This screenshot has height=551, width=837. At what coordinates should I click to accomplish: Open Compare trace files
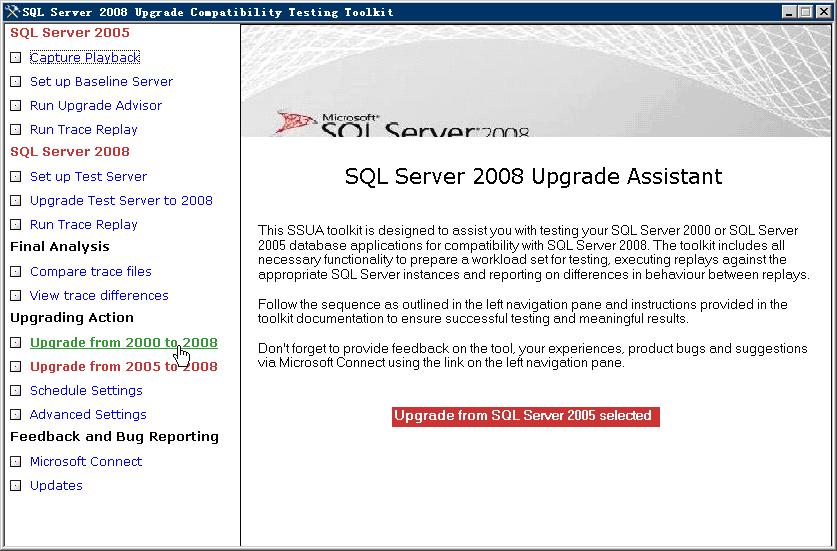[x=91, y=272]
